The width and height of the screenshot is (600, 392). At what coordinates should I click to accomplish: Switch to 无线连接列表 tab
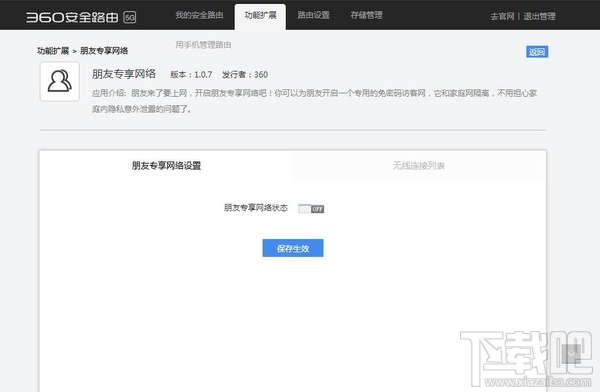(419, 165)
